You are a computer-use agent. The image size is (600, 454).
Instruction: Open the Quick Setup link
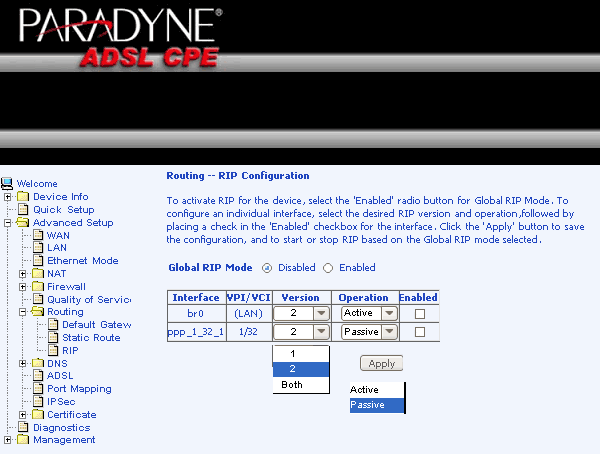pos(64,210)
